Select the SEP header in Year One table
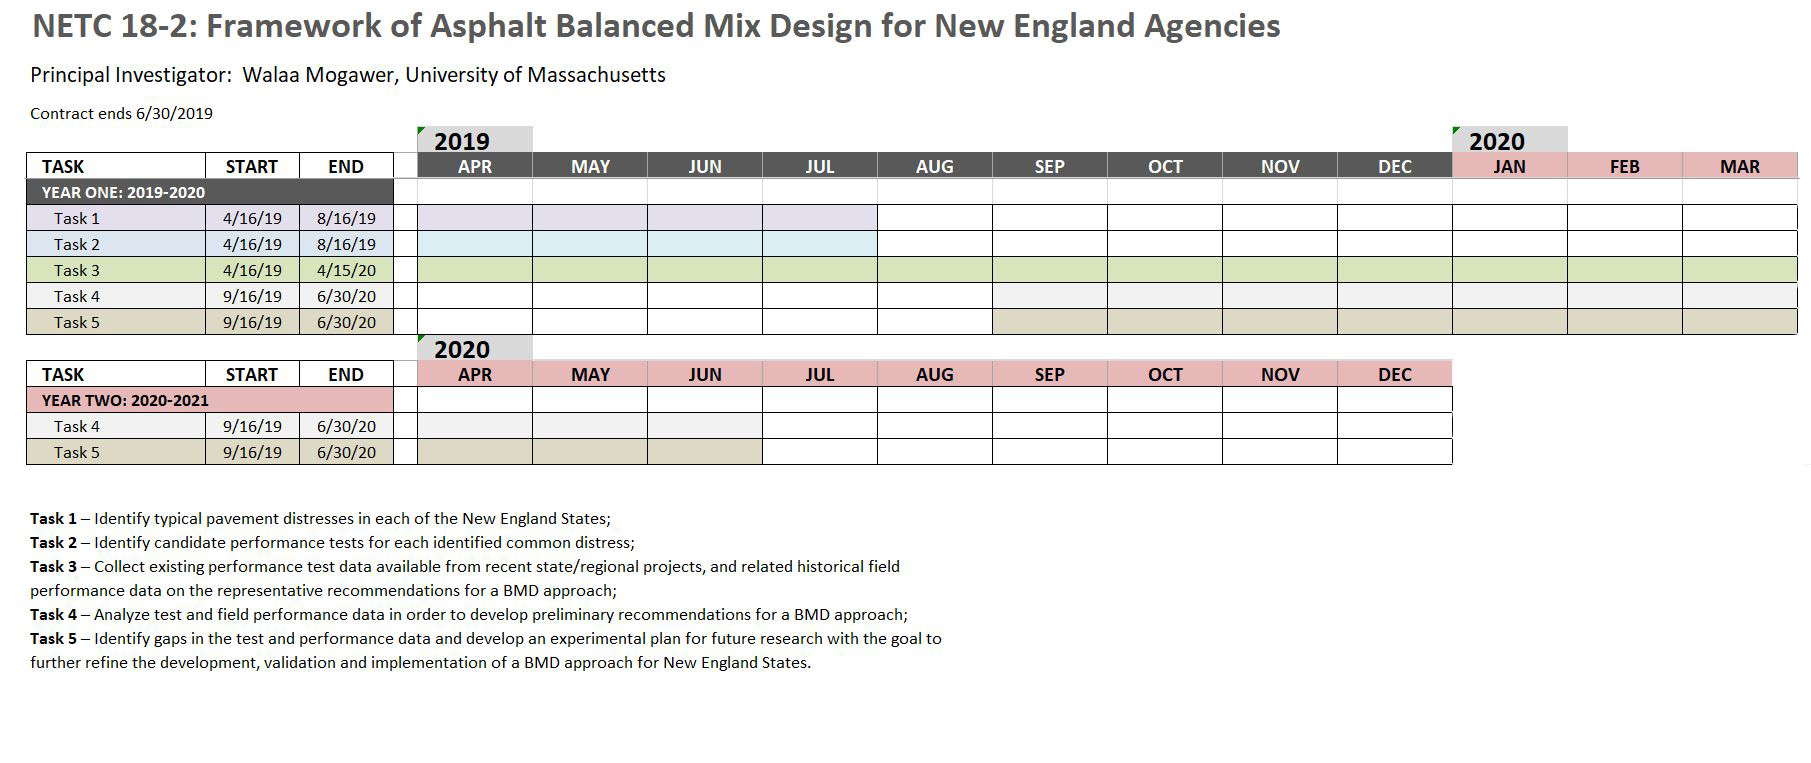This screenshot has width=1811, height=763. (1050, 166)
